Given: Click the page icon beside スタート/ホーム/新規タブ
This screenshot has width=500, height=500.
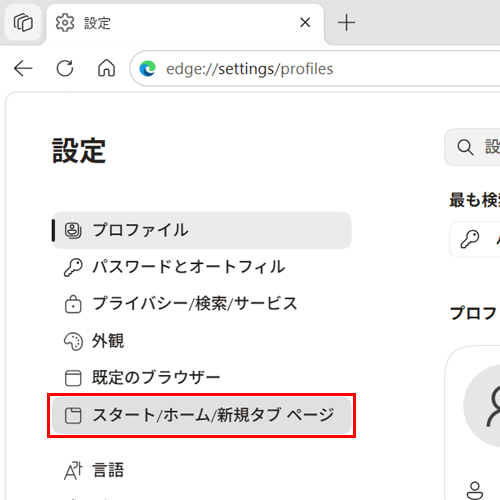Looking at the screenshot, I should coord(73,416).
